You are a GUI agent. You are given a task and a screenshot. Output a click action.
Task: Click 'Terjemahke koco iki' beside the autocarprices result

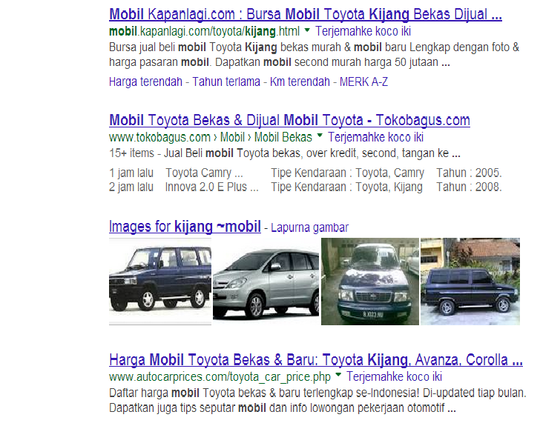394,376
